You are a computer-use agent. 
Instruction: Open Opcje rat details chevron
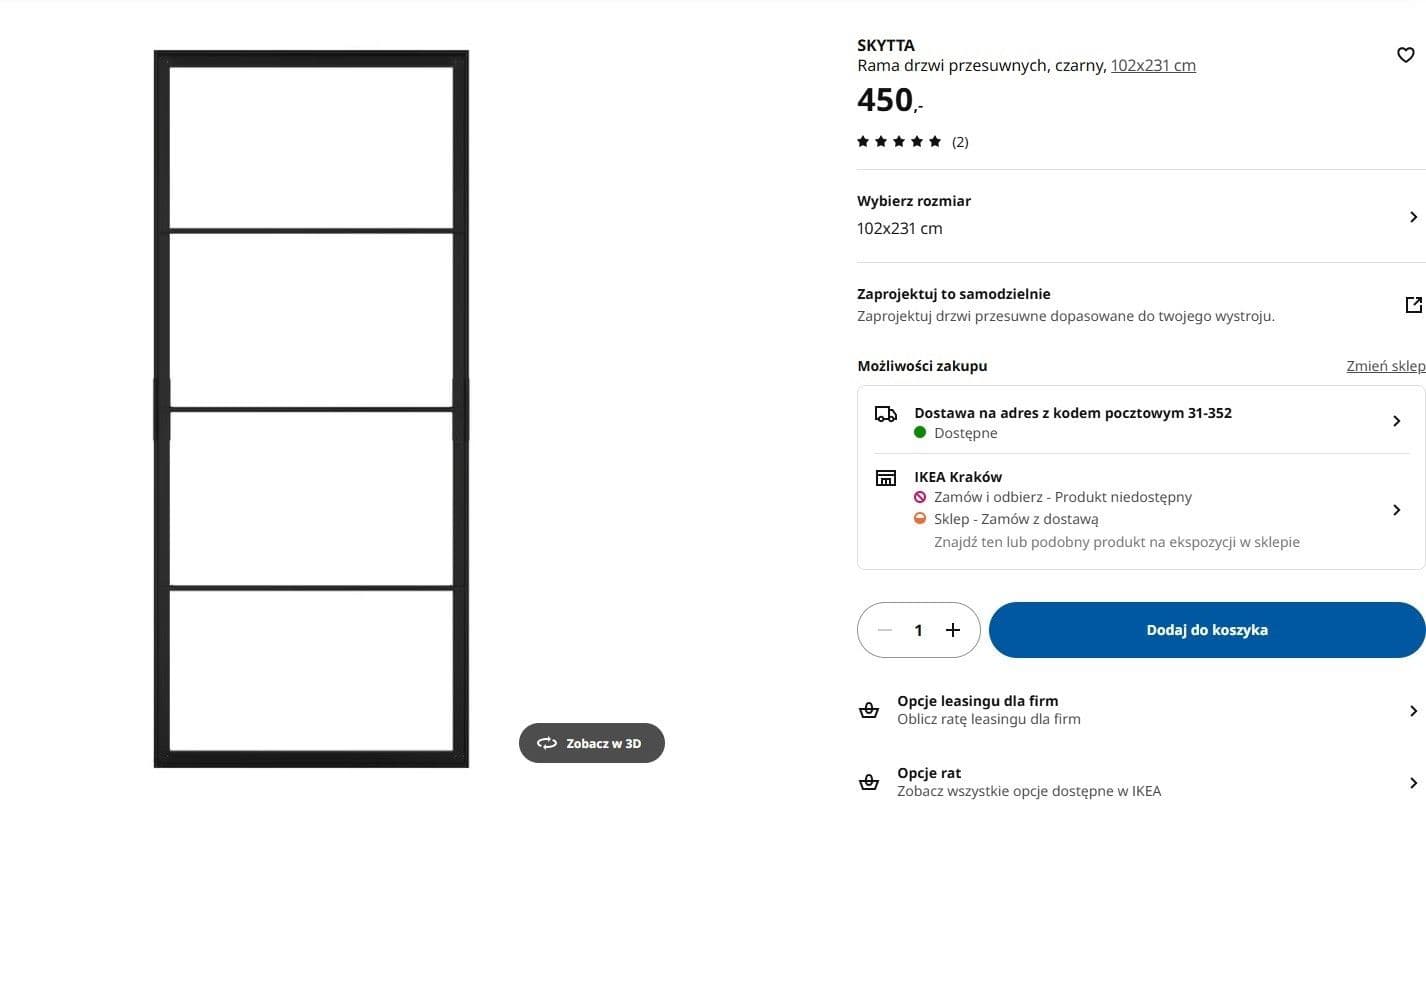coord(1413,783)
